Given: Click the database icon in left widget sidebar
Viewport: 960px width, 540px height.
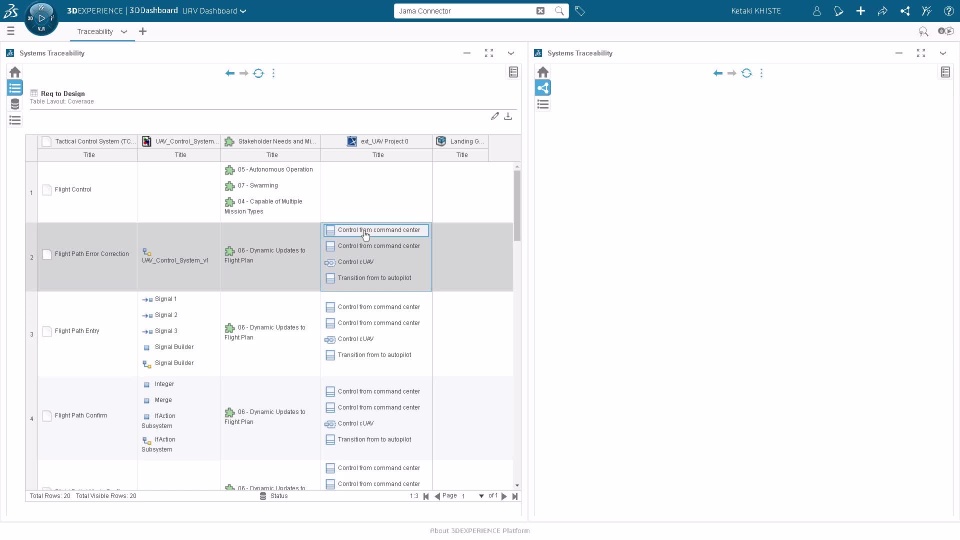Looking at the screenshot, I should point(15,104).
